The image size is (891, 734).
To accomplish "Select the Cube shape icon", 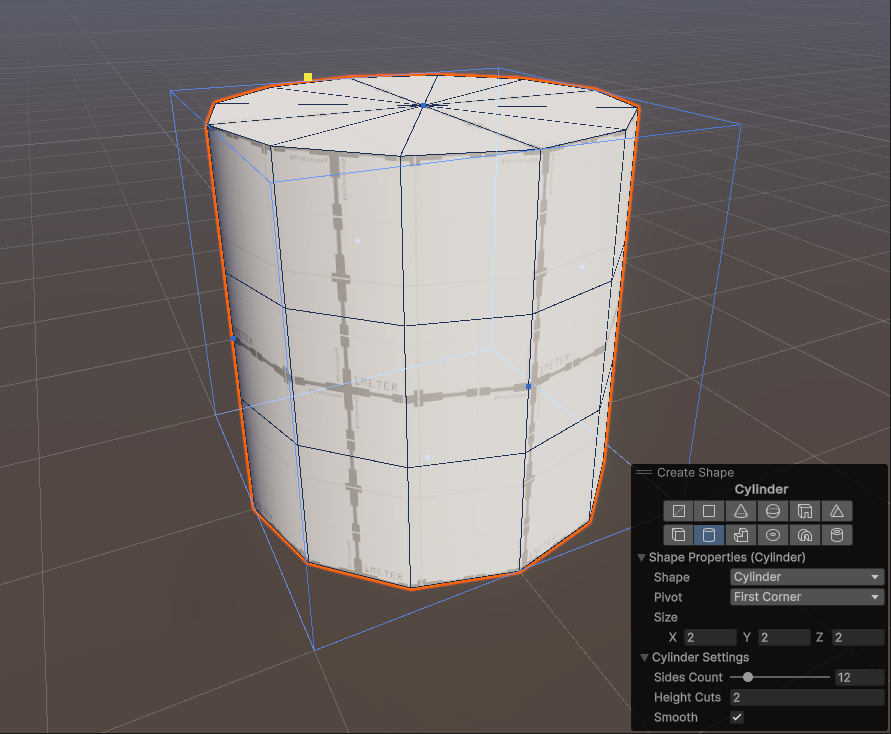I will [678, 535].
